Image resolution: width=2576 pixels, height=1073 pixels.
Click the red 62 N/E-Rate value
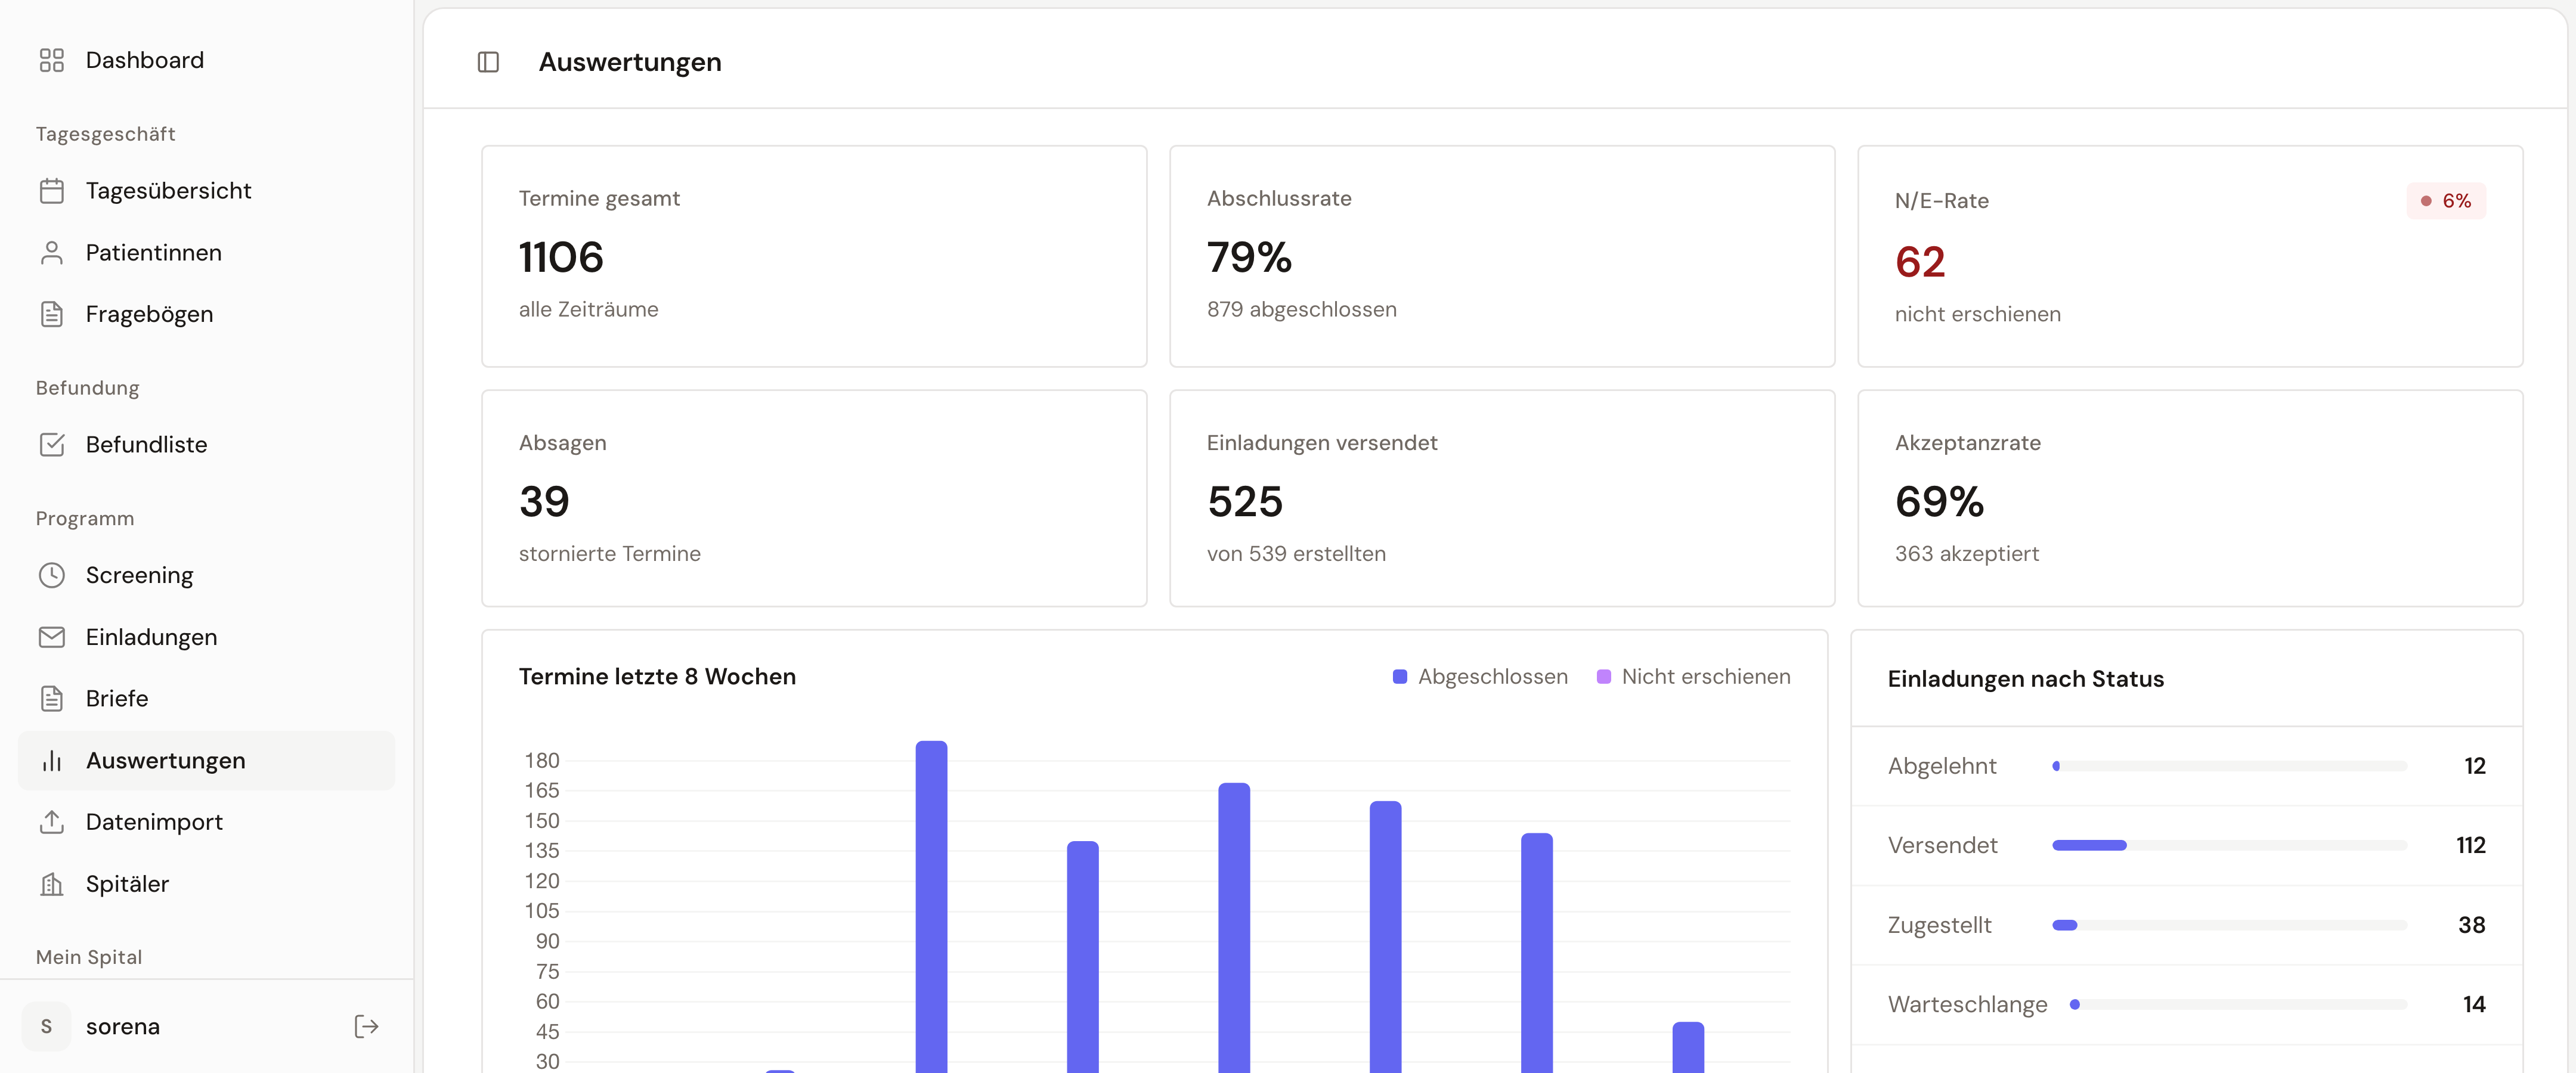(1920, 262)
